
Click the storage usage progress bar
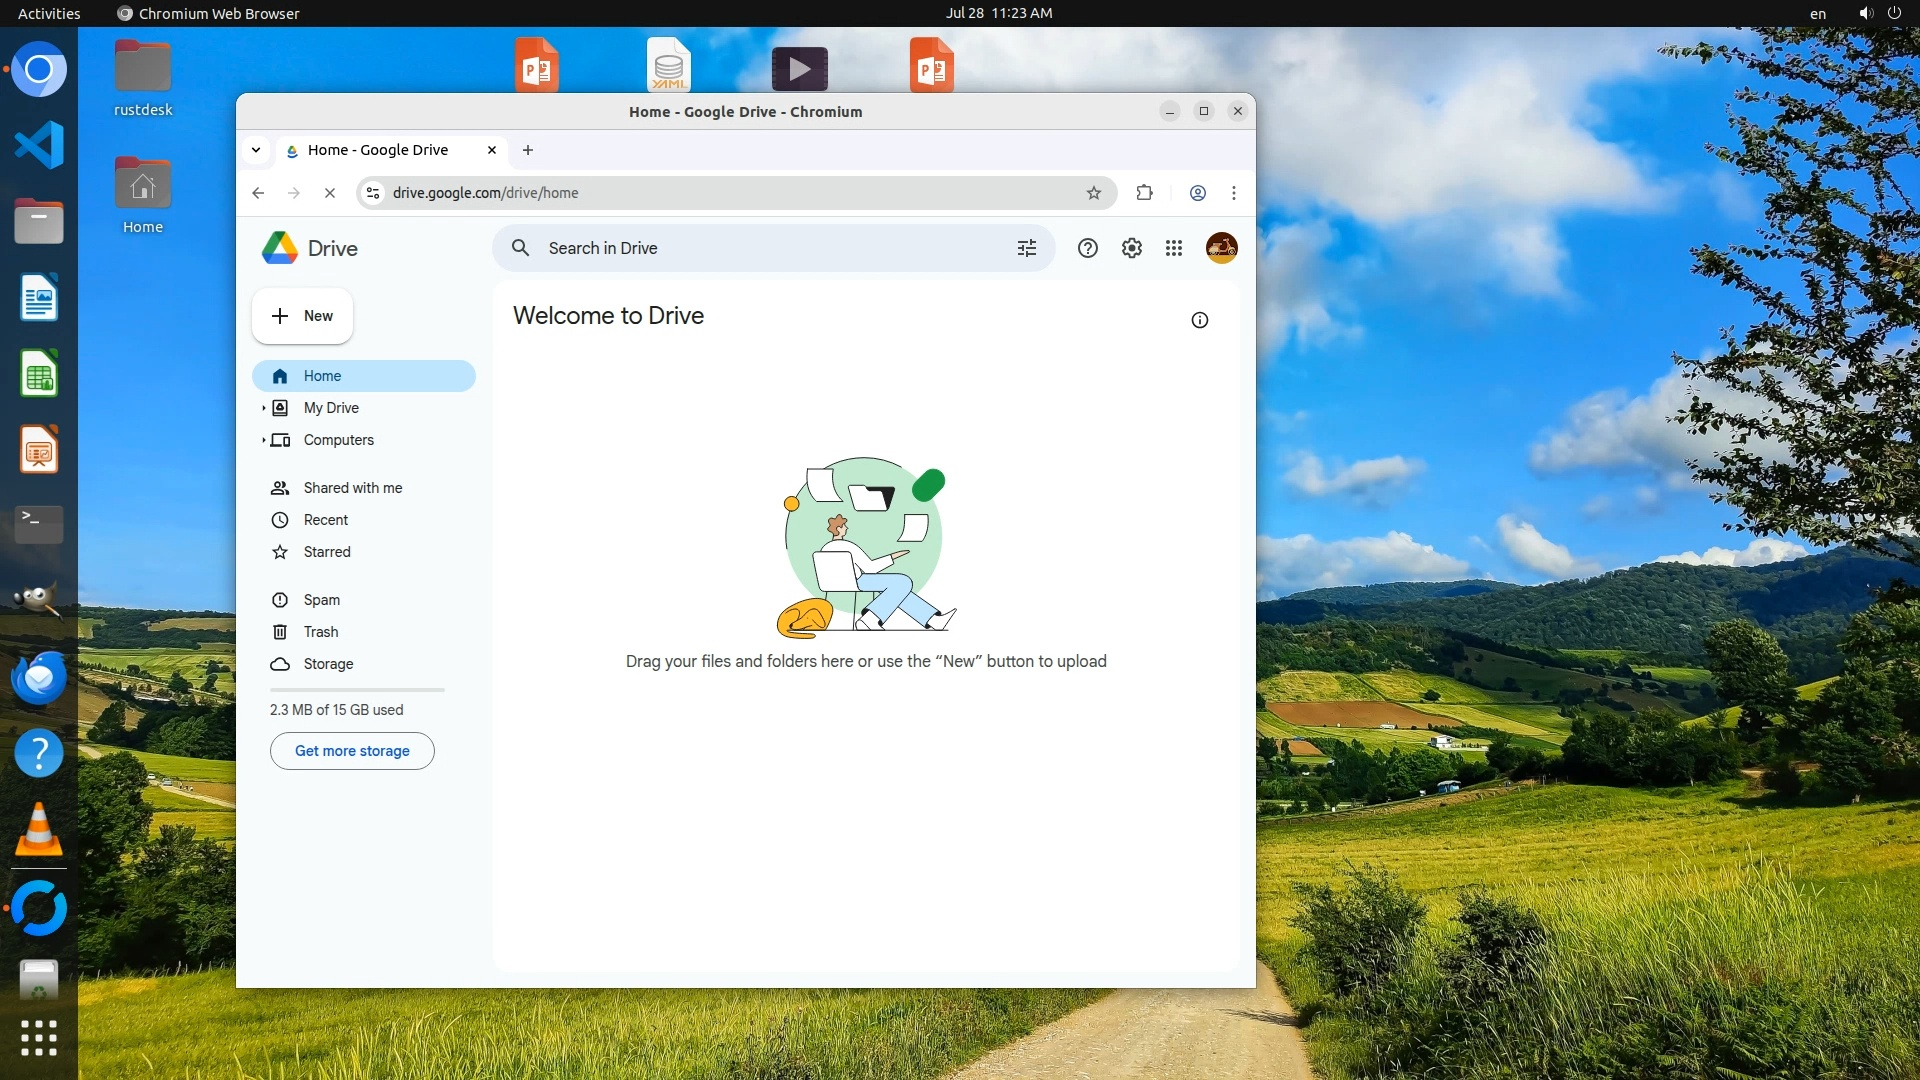(357, 690)
